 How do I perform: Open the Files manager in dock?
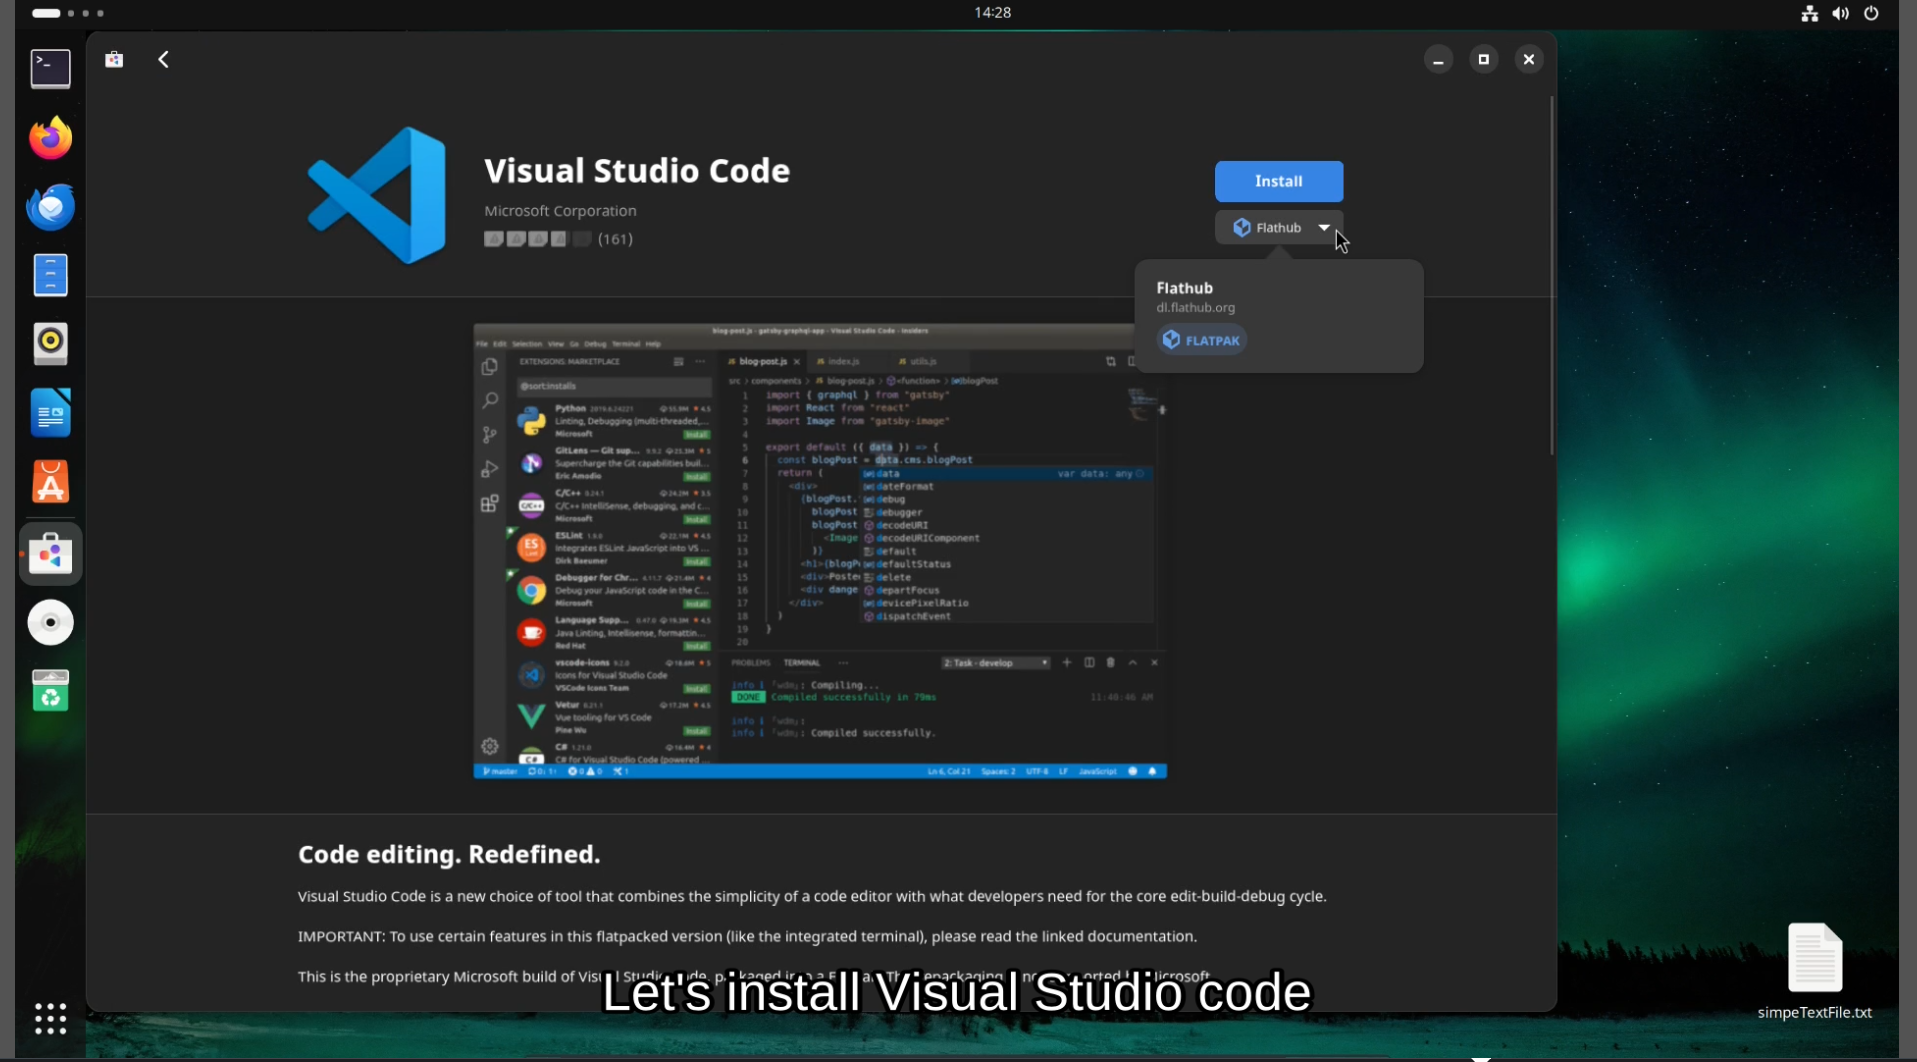coord(50,275)
